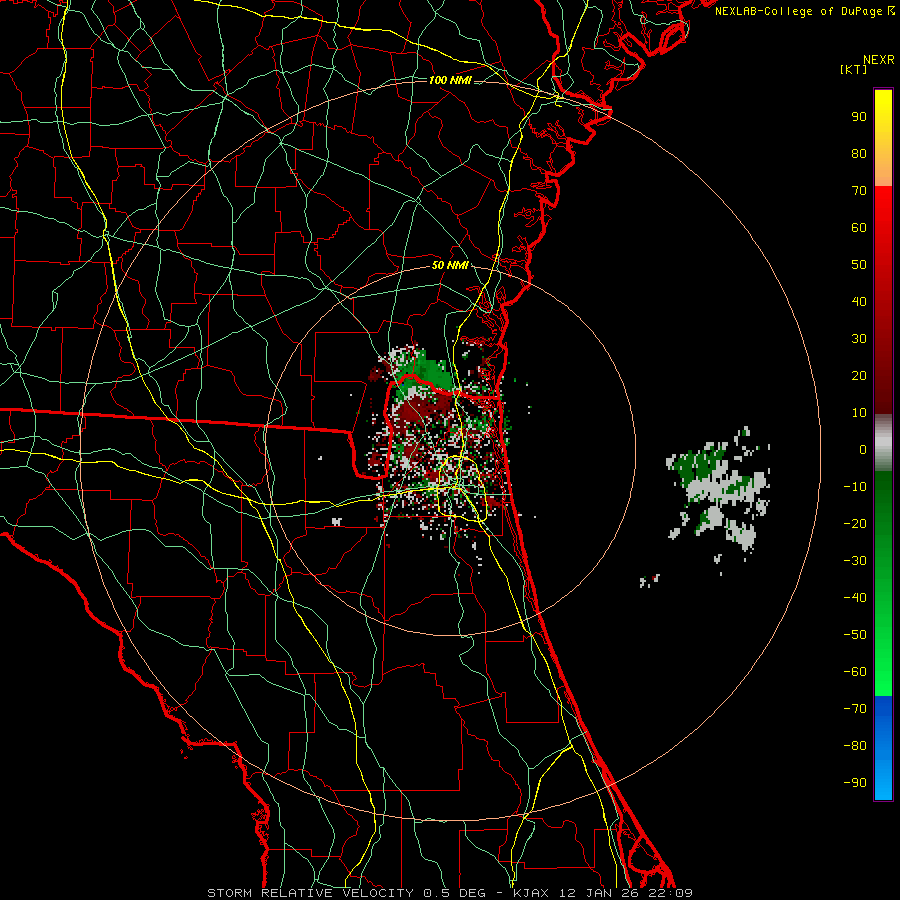Pick the gray zero segment of the color bar
Image resolution: width=900 pixels, height=900 pixels.
(883, 443)
